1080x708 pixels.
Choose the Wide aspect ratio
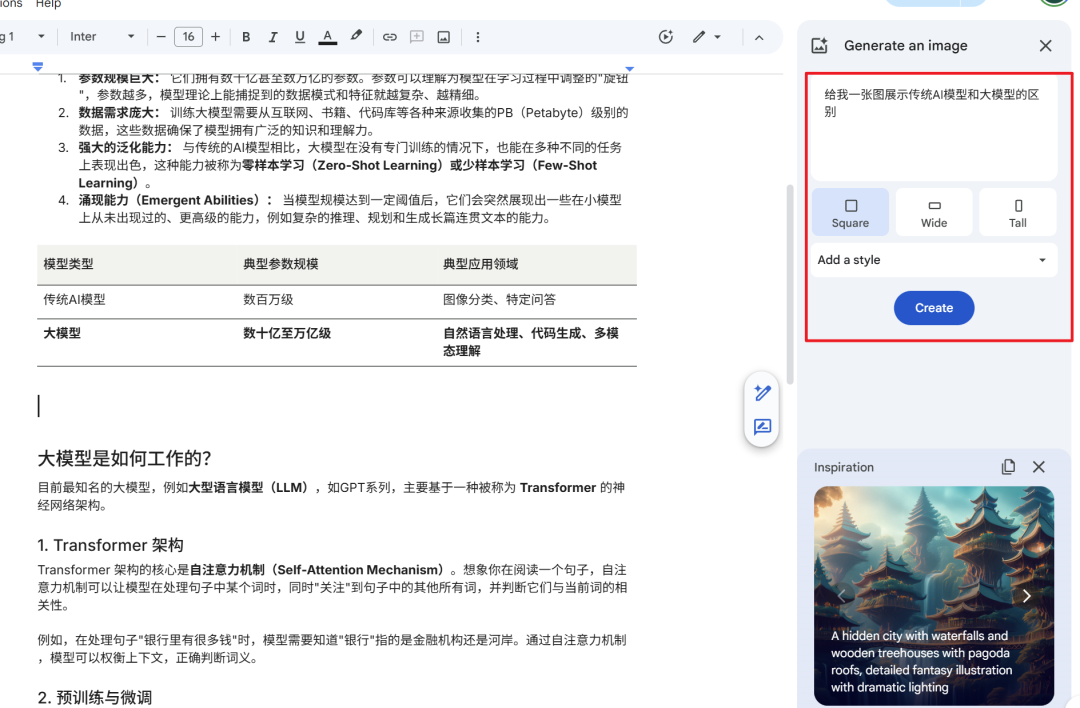tap(934, 212)
